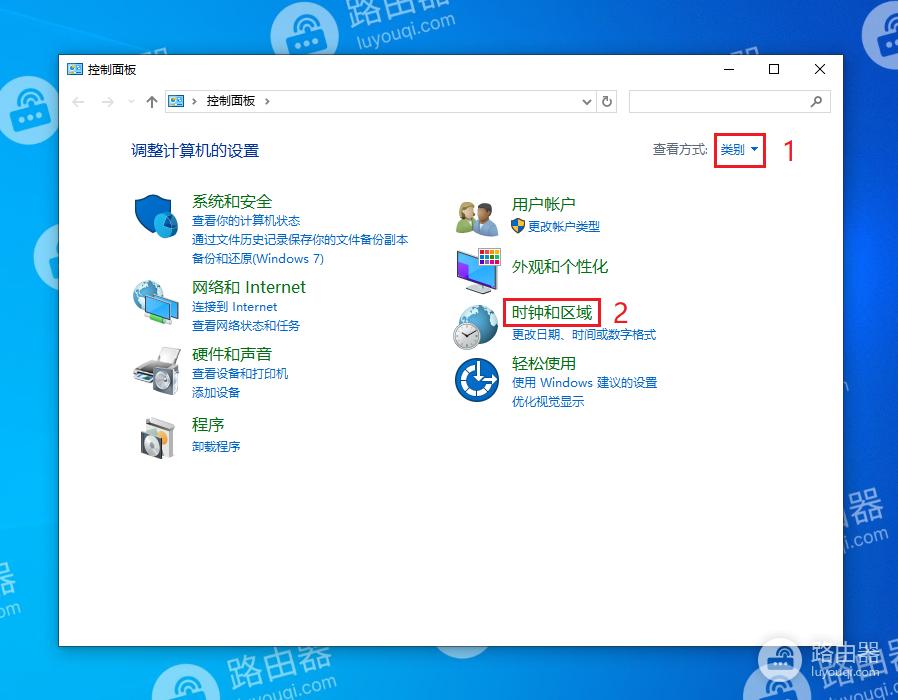The width and height of the screenshot is (898, 700).
Task: Refresh the Control Panel view
Action: [606, 102]
